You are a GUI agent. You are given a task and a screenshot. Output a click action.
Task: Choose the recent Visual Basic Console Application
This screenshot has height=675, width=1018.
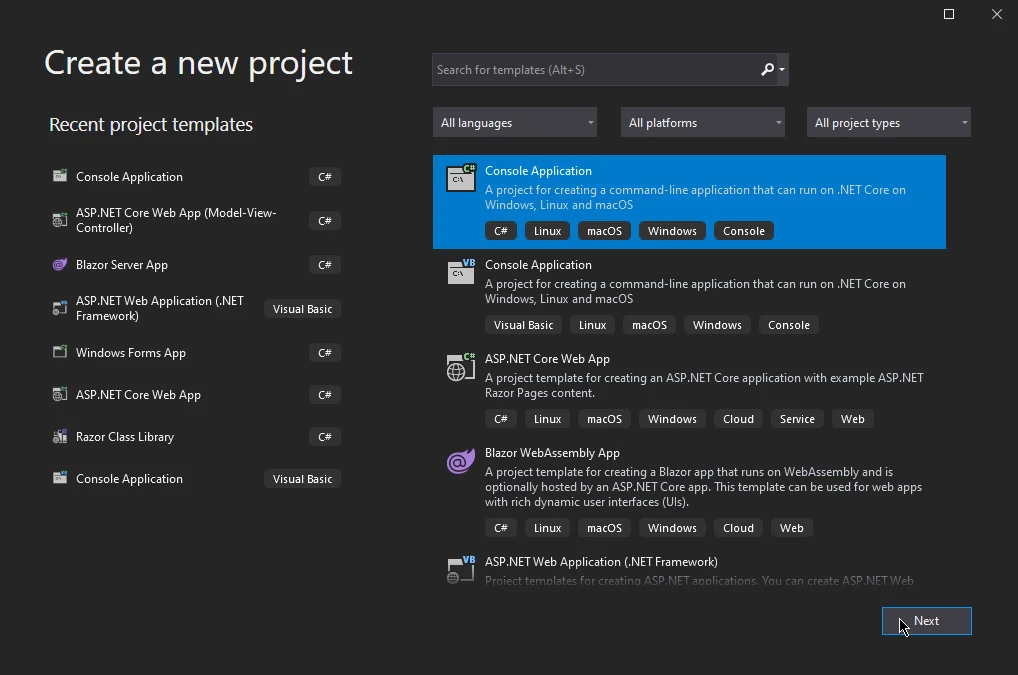coord(130,479)
